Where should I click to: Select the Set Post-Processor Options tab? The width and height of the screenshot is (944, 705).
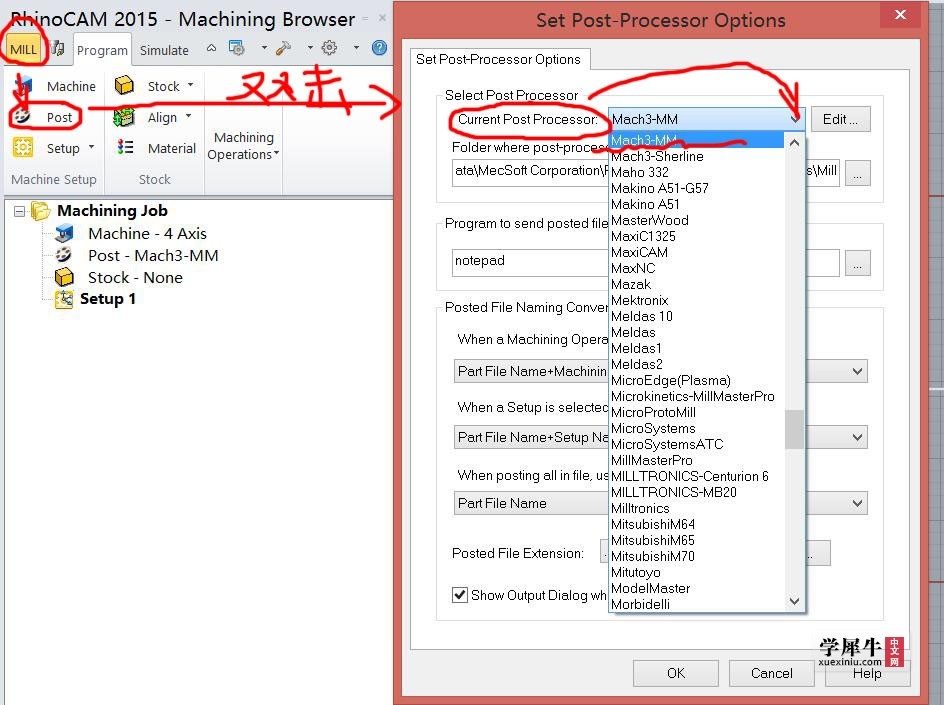tap(498, 59)
